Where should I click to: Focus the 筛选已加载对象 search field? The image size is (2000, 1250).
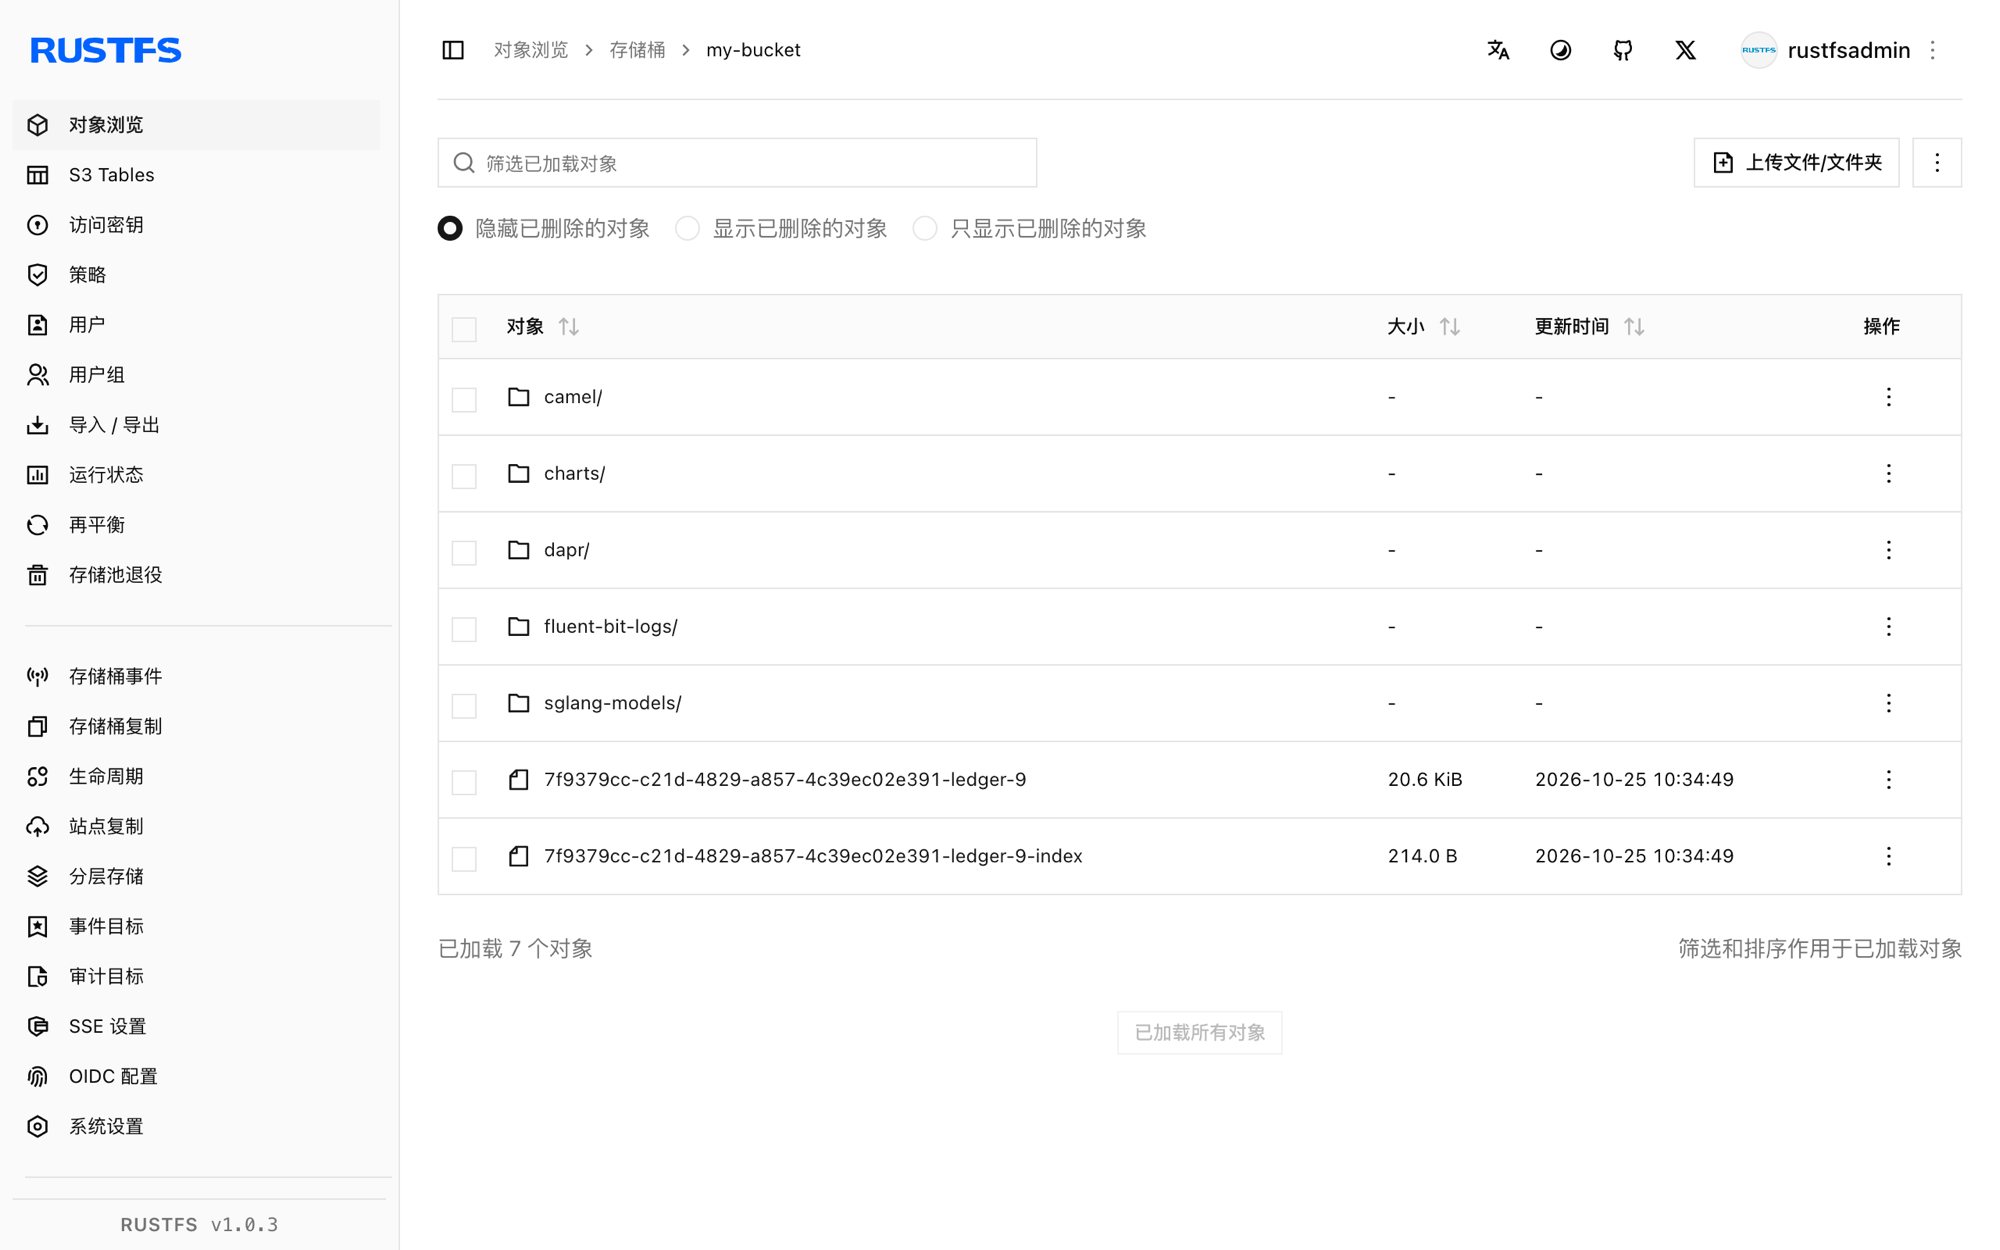coord(737,163)
